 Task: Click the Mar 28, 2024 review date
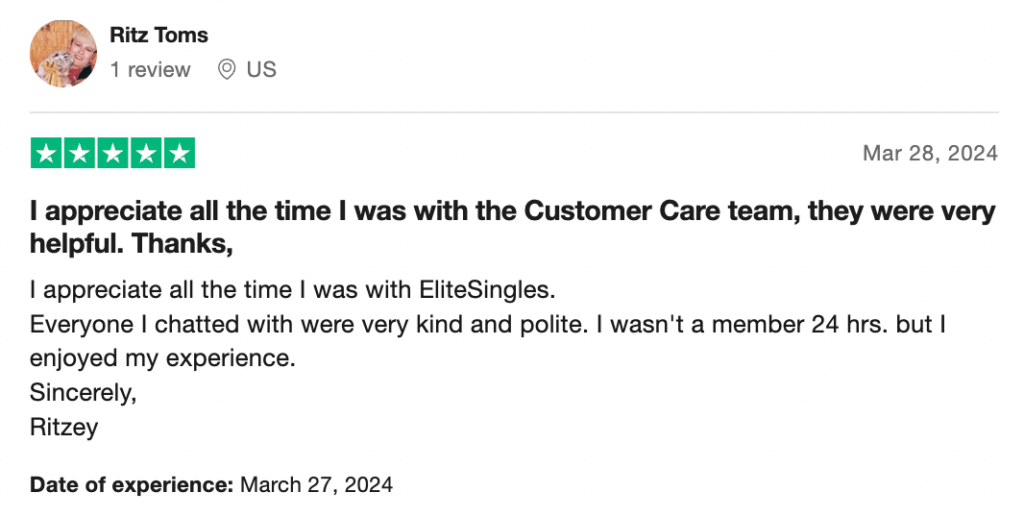930,153
